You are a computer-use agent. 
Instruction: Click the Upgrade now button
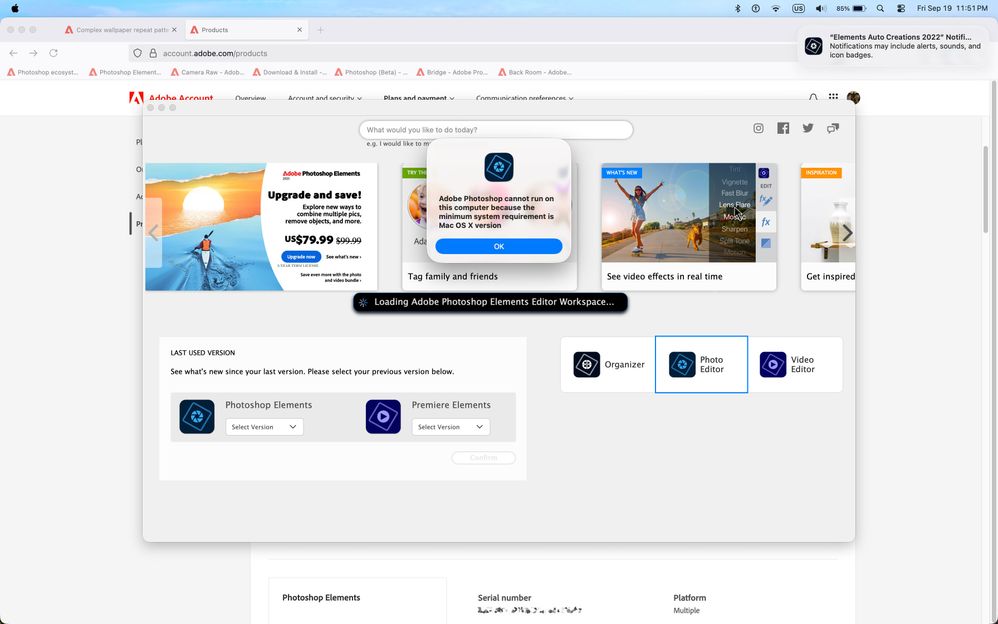pos(301,257)
